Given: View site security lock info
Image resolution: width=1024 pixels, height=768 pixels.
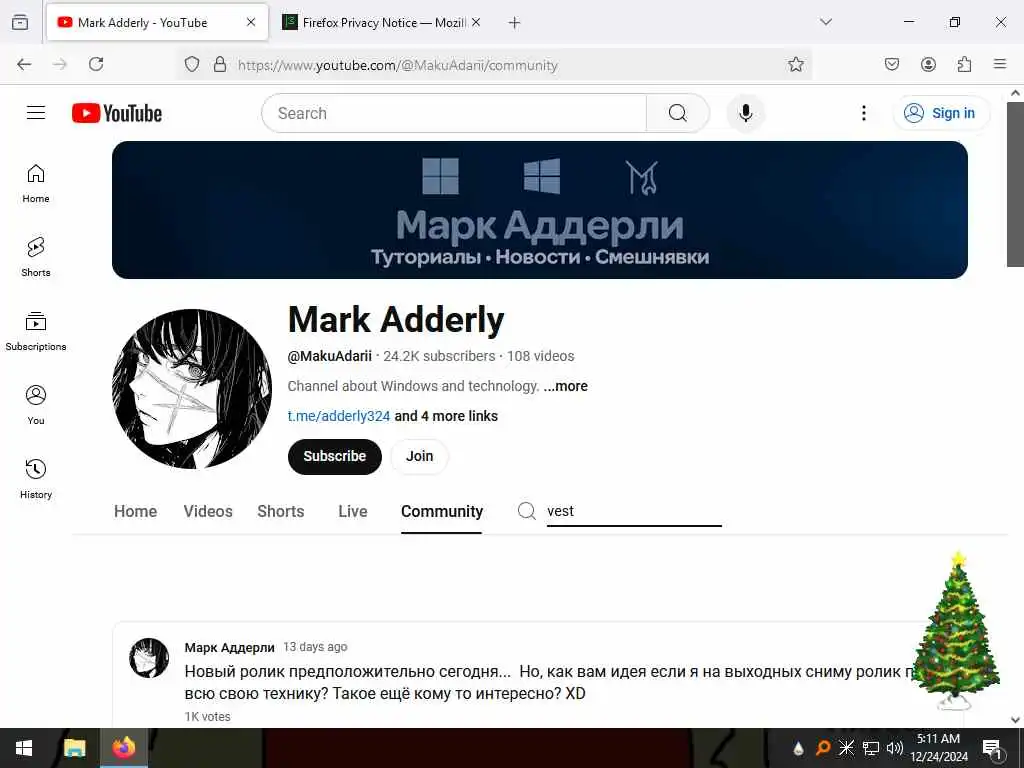Looking at the screenshot, I should point(220,64).
